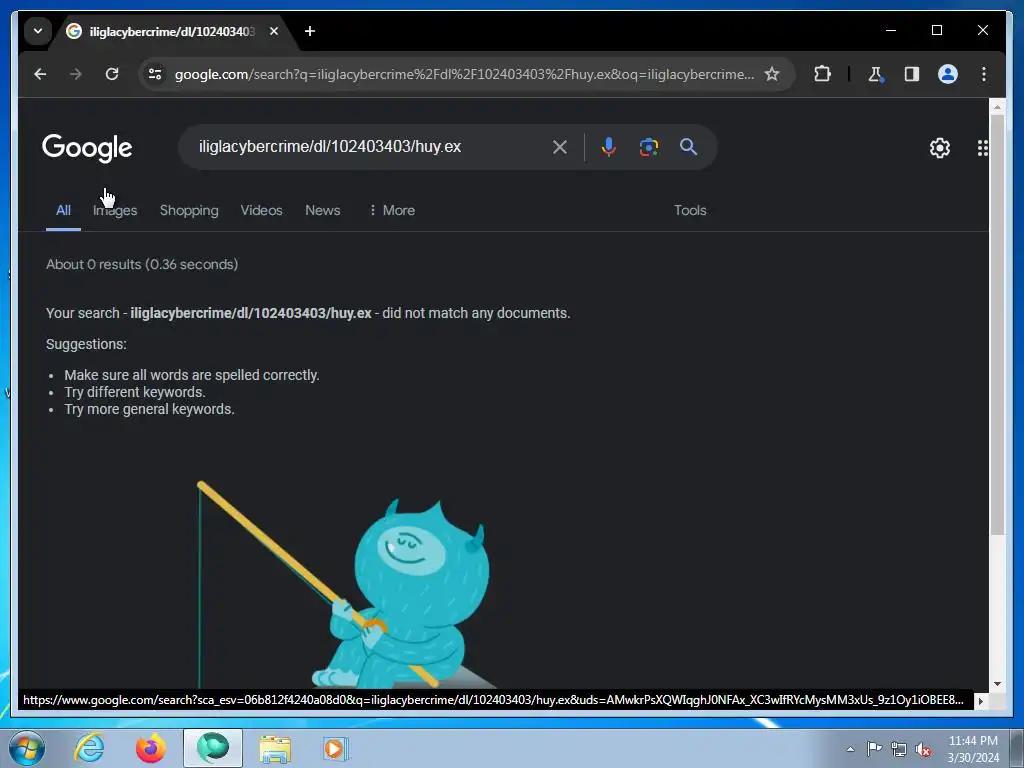Bookmark this page with the star icon
Image resolution: width=1024 pixels, height=768 pixels.
772,74
